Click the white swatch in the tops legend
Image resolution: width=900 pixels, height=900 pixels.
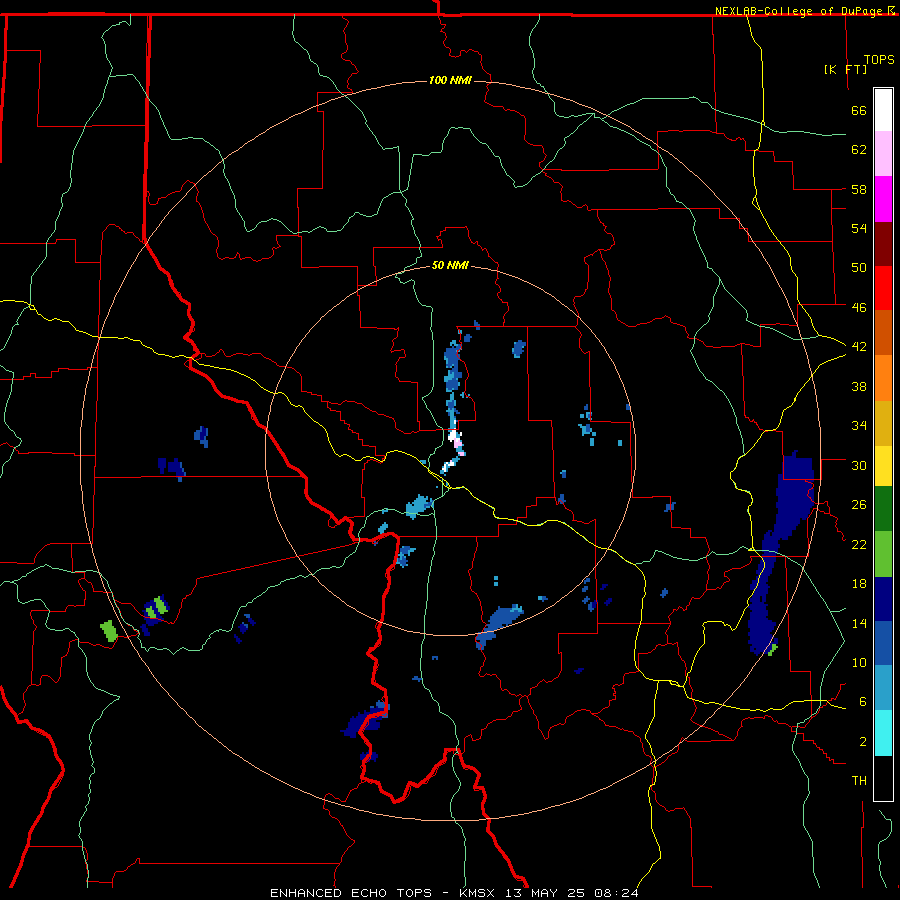pos(883,110)
